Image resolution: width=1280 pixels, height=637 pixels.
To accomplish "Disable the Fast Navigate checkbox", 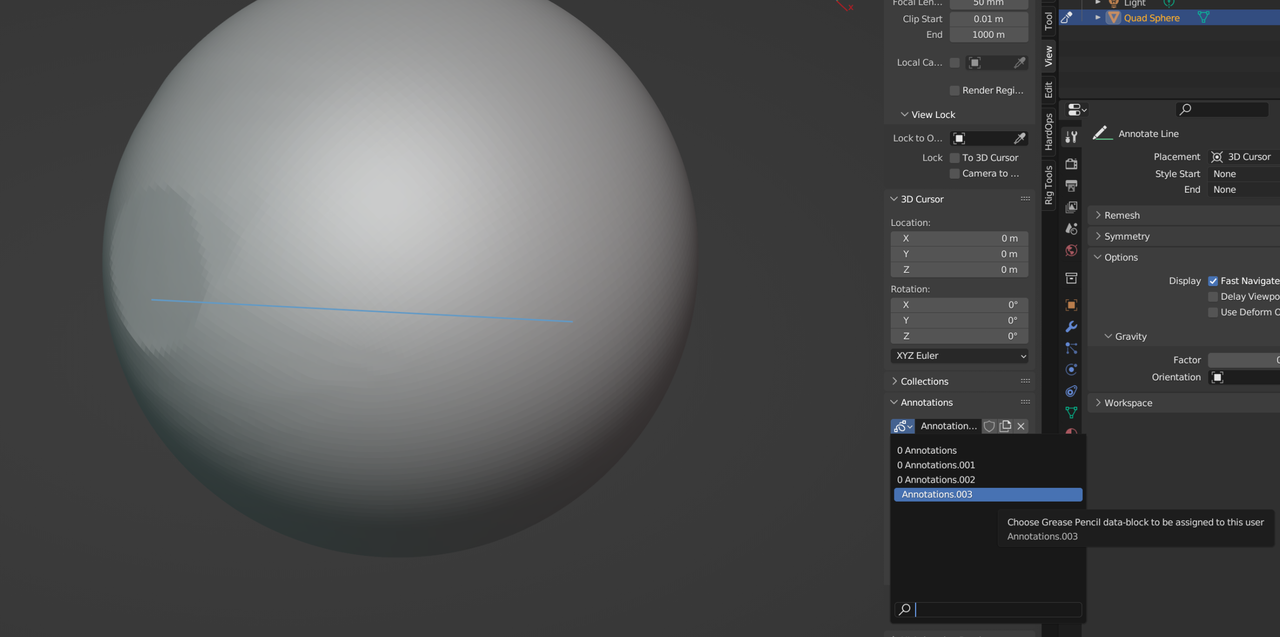I will pyautogui.click(x=1213, y=281).
